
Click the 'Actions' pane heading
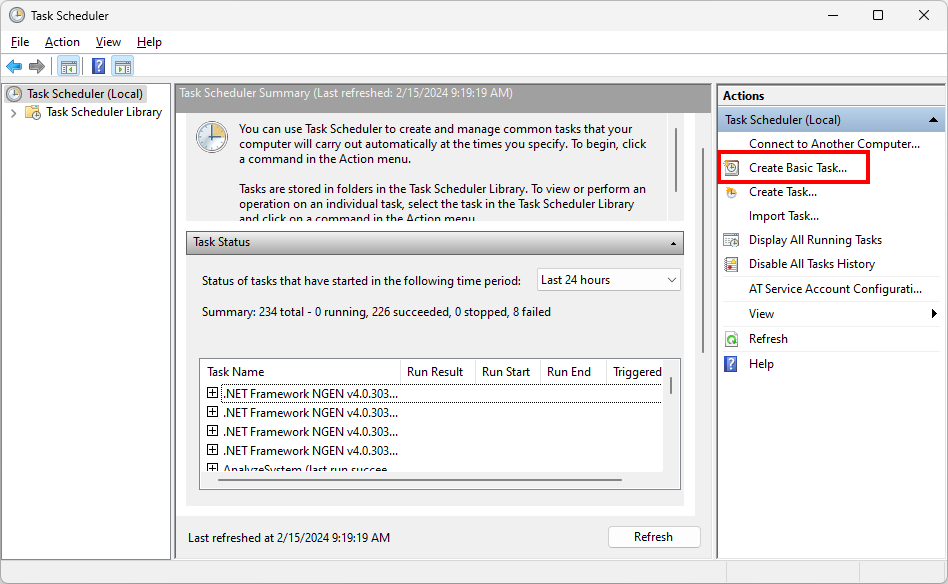[744, 96]
